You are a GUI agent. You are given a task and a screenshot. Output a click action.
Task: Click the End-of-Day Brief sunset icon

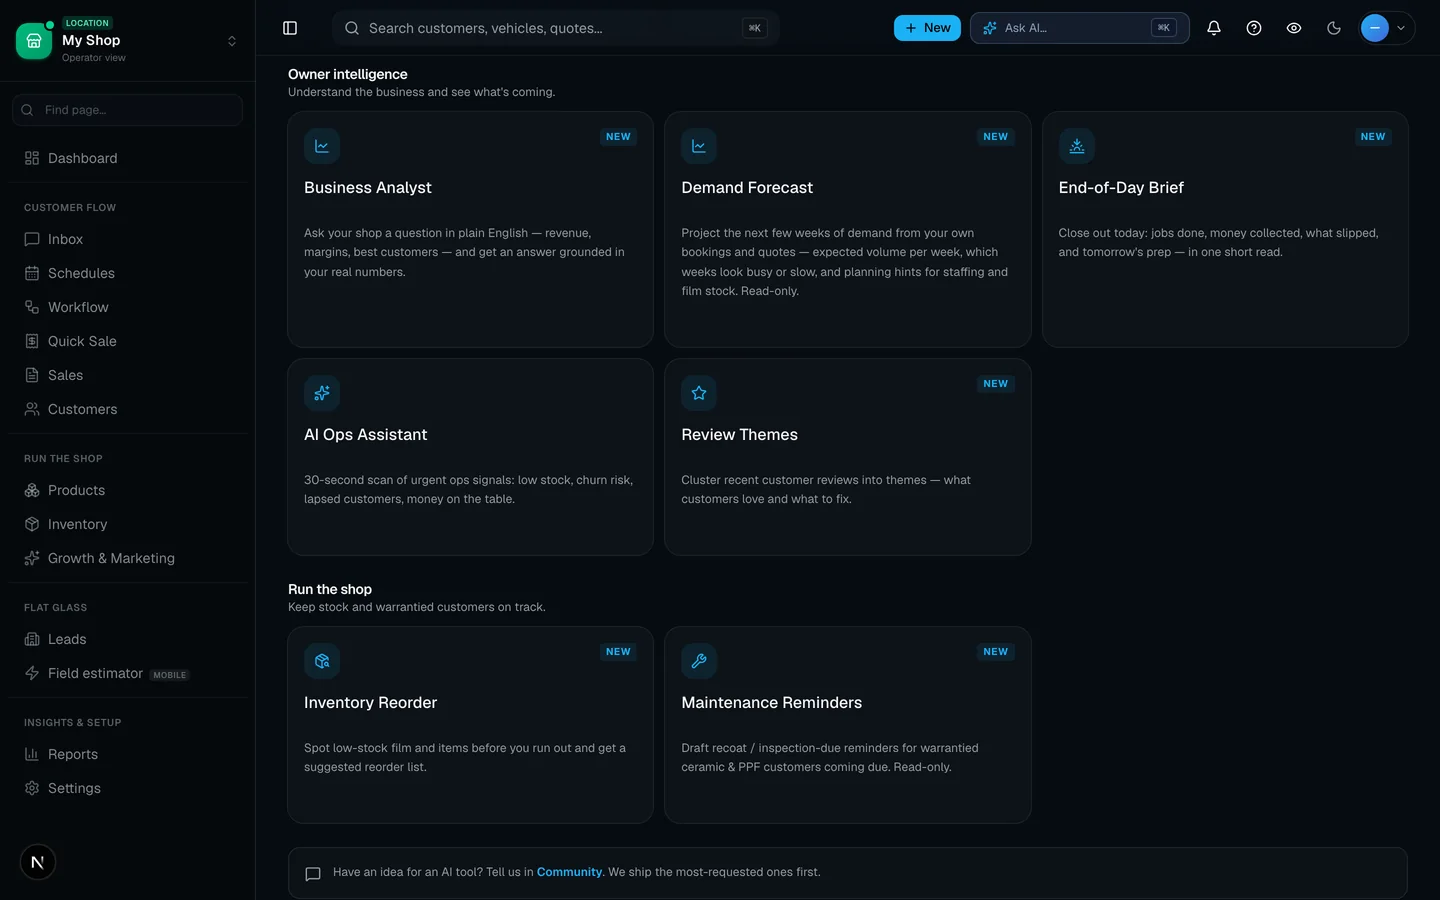pos(1077,146)
